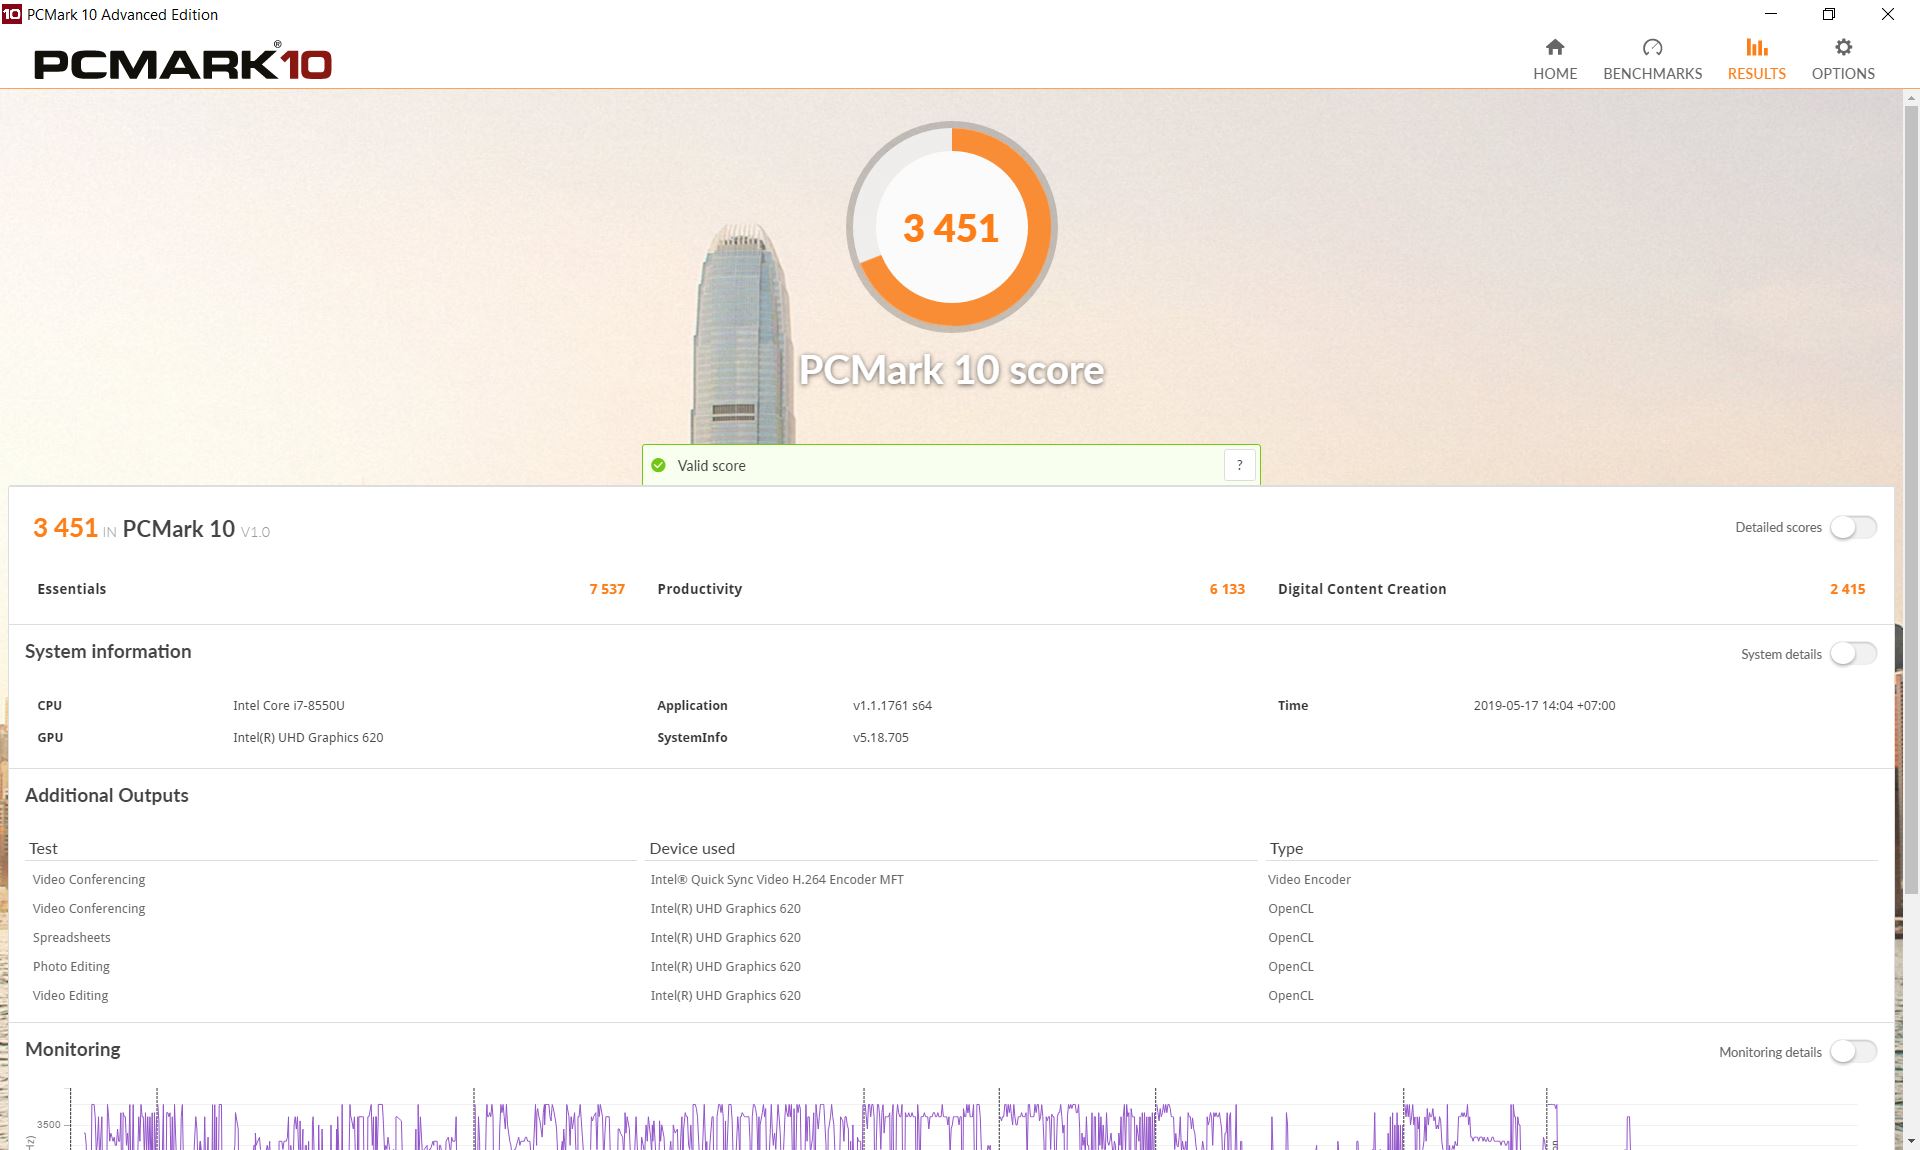Click the SystemInfo version v5.18.705

(x=881, y=737)
